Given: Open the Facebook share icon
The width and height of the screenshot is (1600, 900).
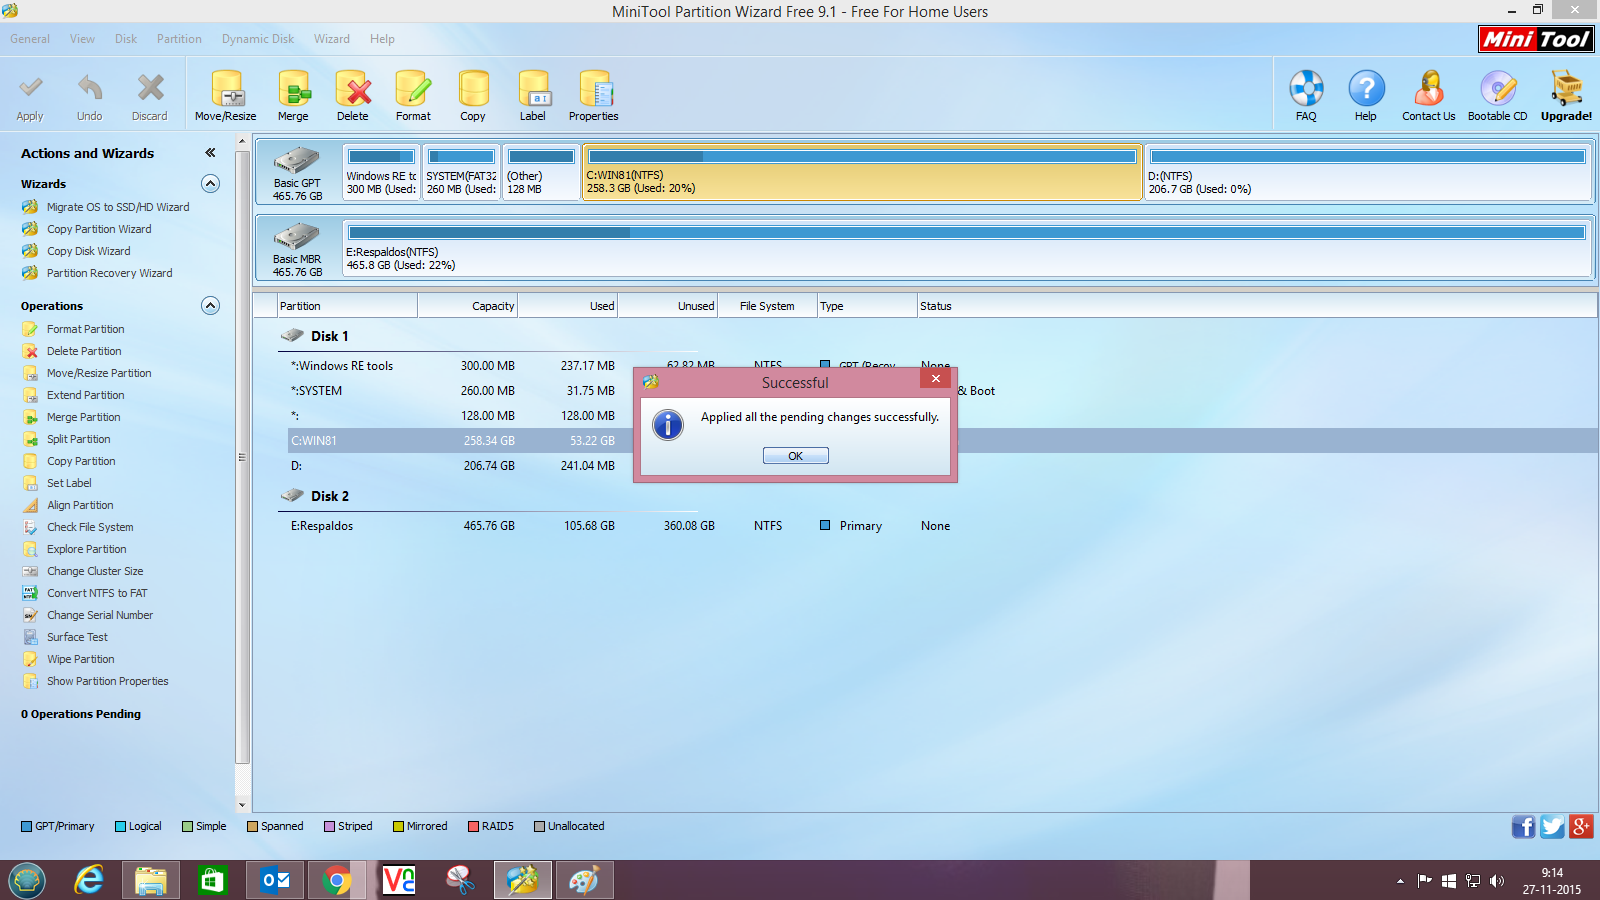Looking at the screenshot, I should [1523, 826].
